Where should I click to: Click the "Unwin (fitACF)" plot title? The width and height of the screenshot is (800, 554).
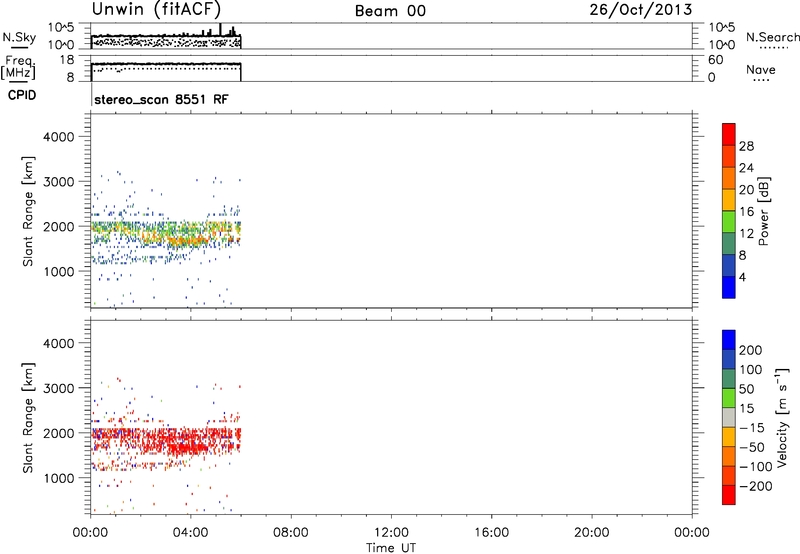156,9
